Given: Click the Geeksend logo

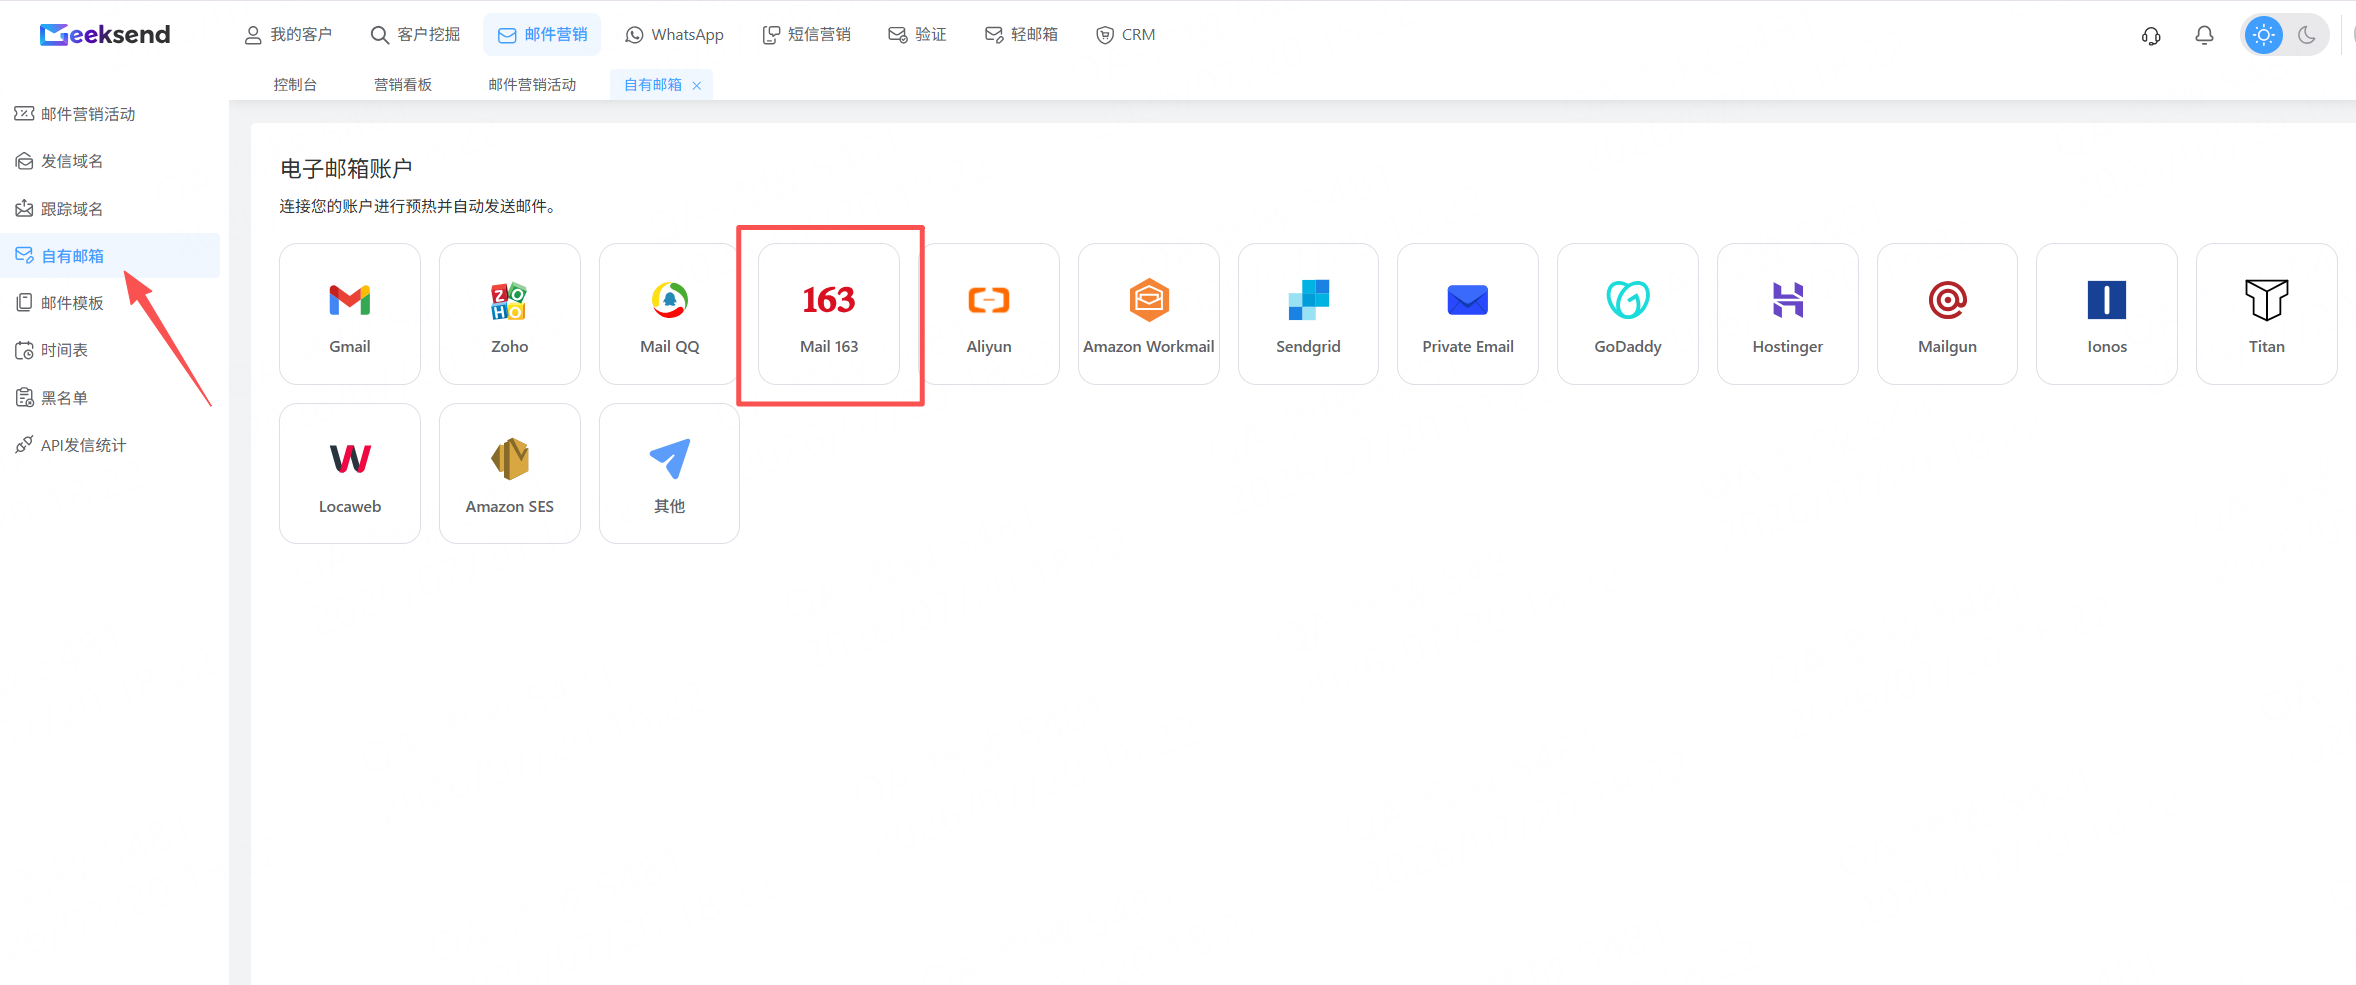Looking at the screenshot, I should pos(105,35).
